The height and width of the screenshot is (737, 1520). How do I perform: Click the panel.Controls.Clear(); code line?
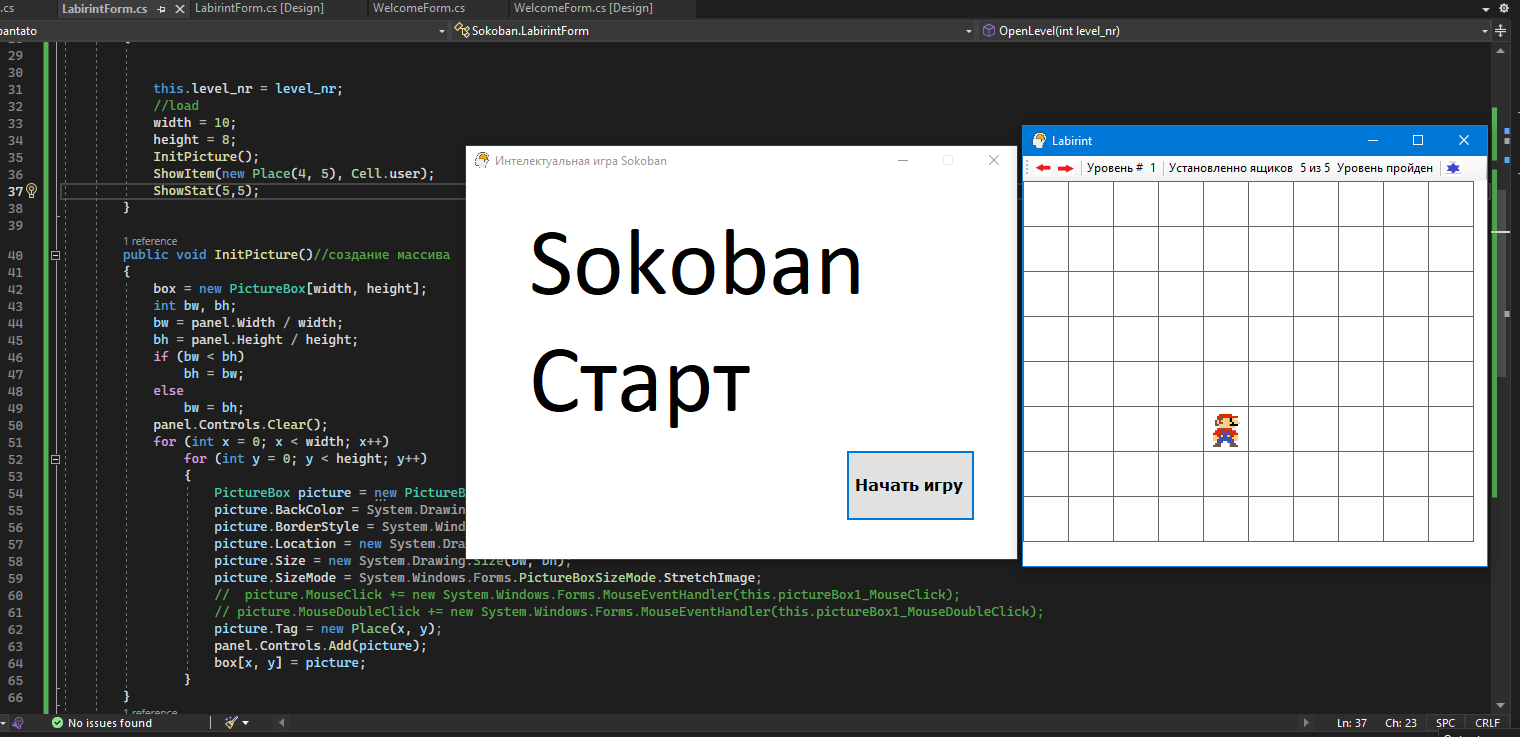click(x=240, y=424)
